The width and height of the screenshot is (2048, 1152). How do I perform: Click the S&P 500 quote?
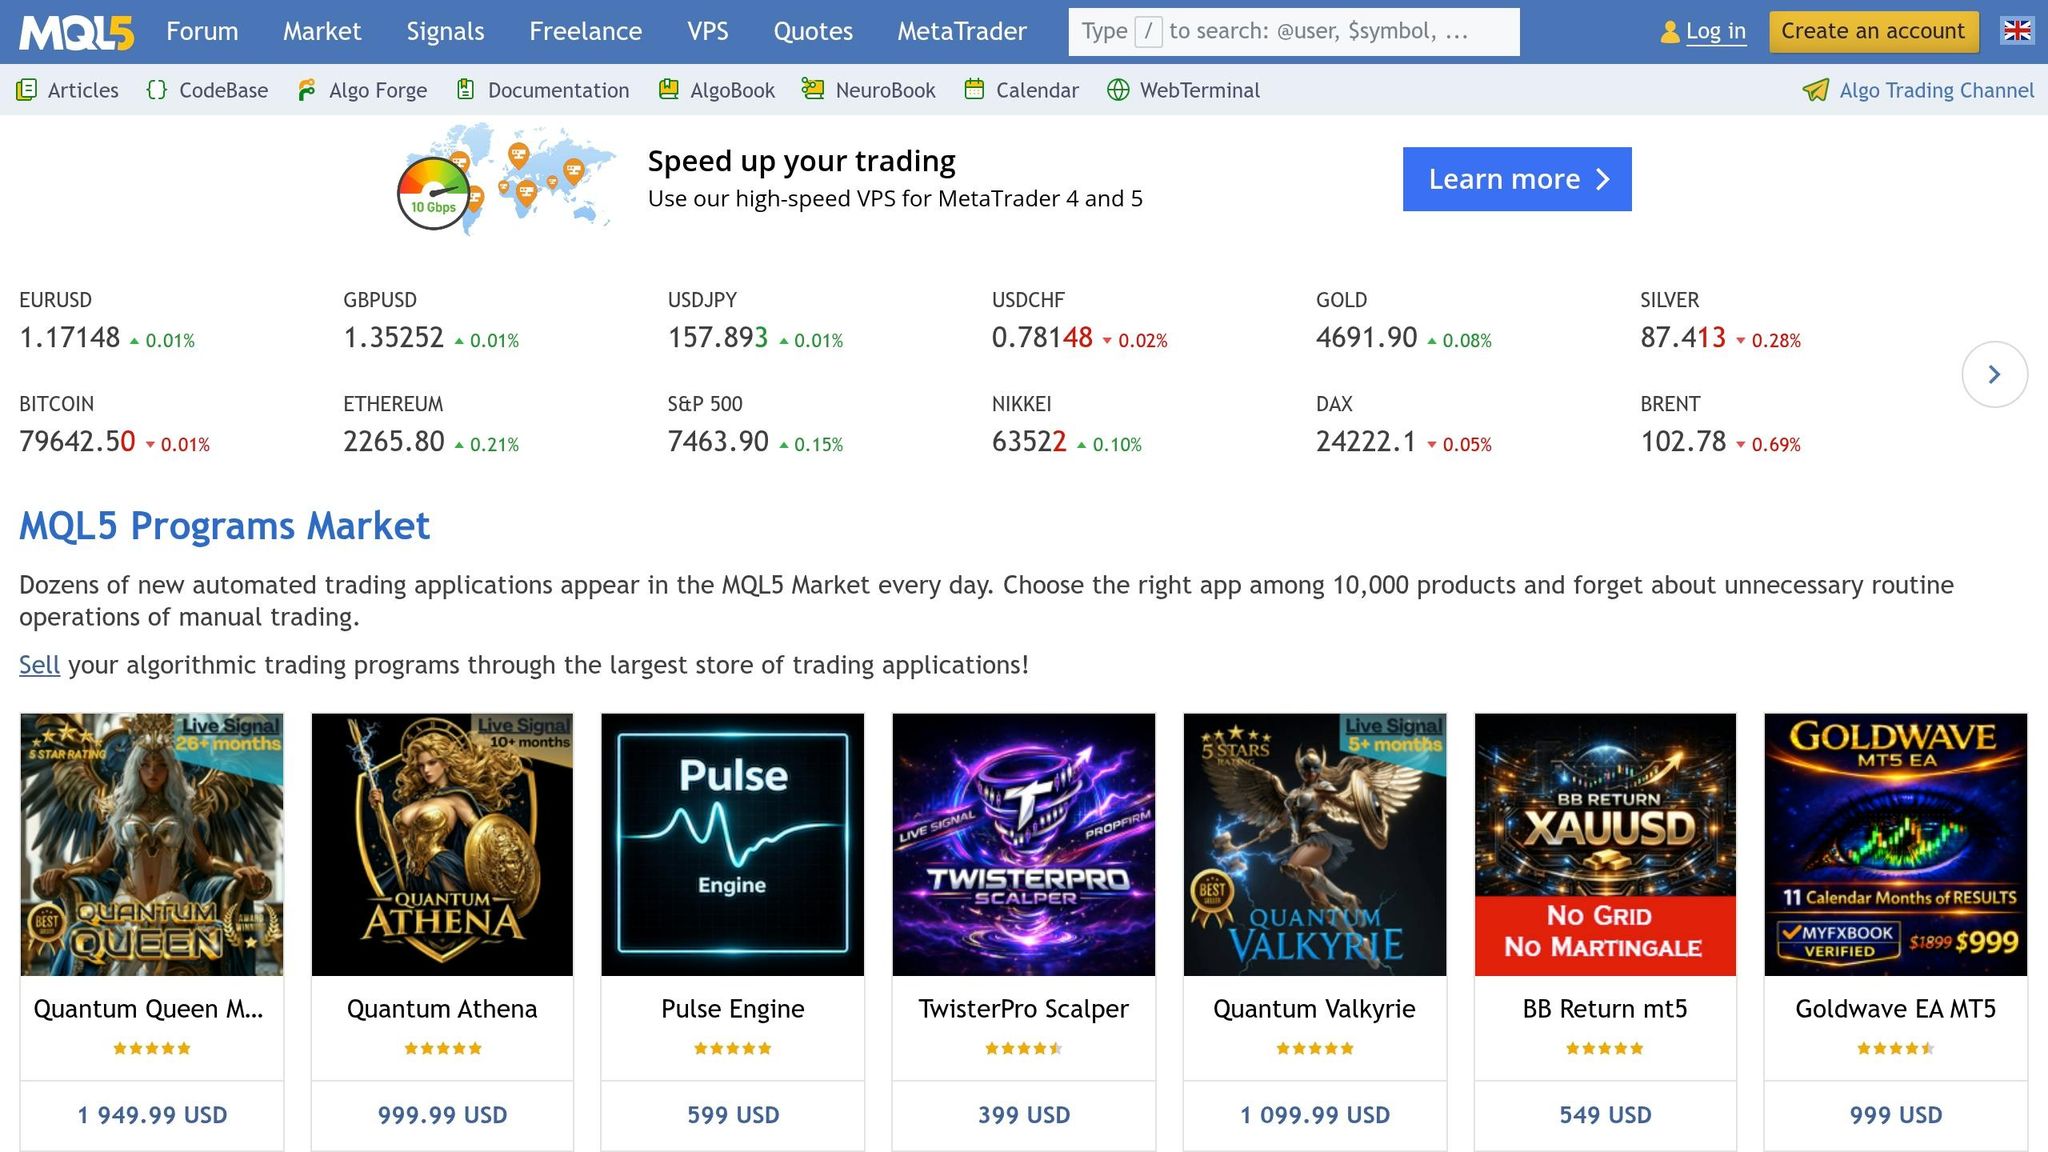click(x=756, y=426)
